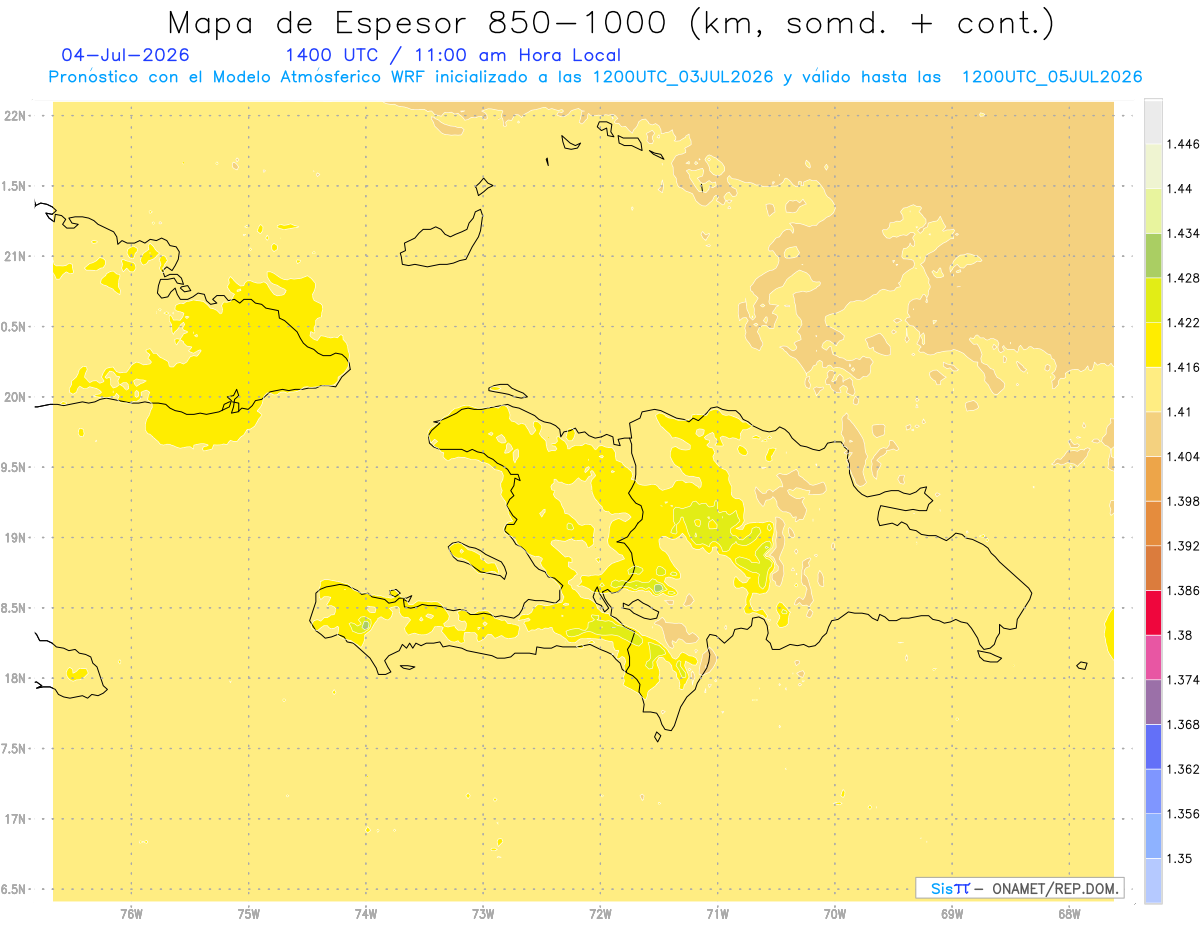This screenshot has width=1200, height=927.
Task: Click the '76W' longitude label
Action: (x=131, y=914)
